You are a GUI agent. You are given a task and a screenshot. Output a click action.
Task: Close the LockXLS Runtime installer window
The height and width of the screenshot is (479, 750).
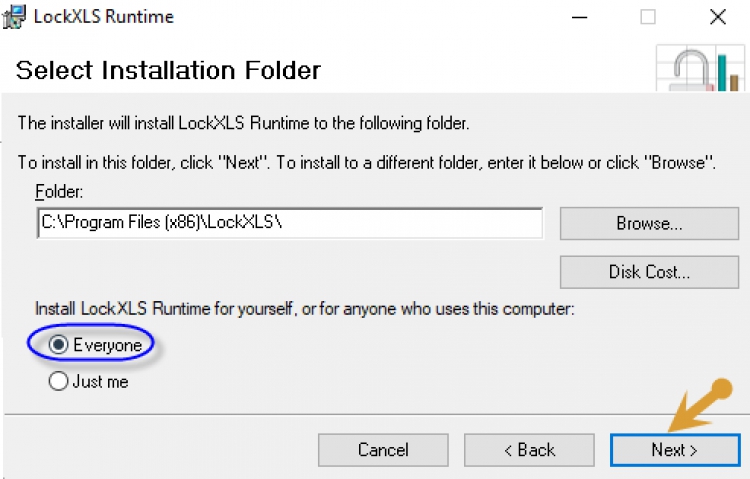click(716, 17)
